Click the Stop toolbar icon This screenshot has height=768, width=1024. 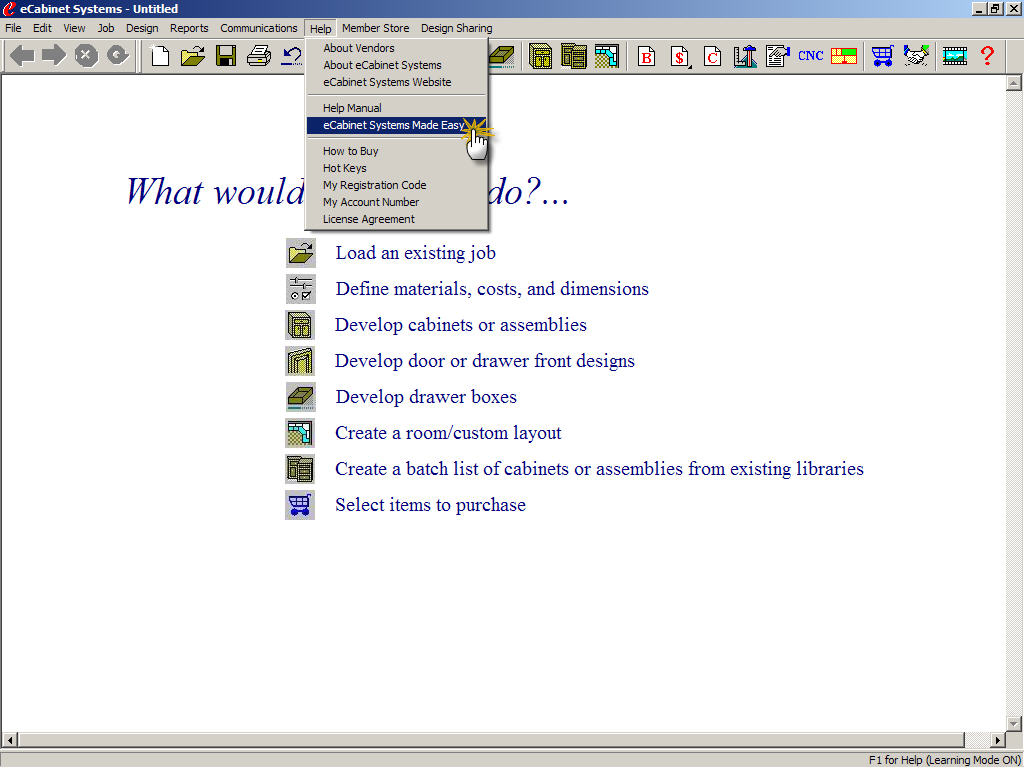pos(86,56)
